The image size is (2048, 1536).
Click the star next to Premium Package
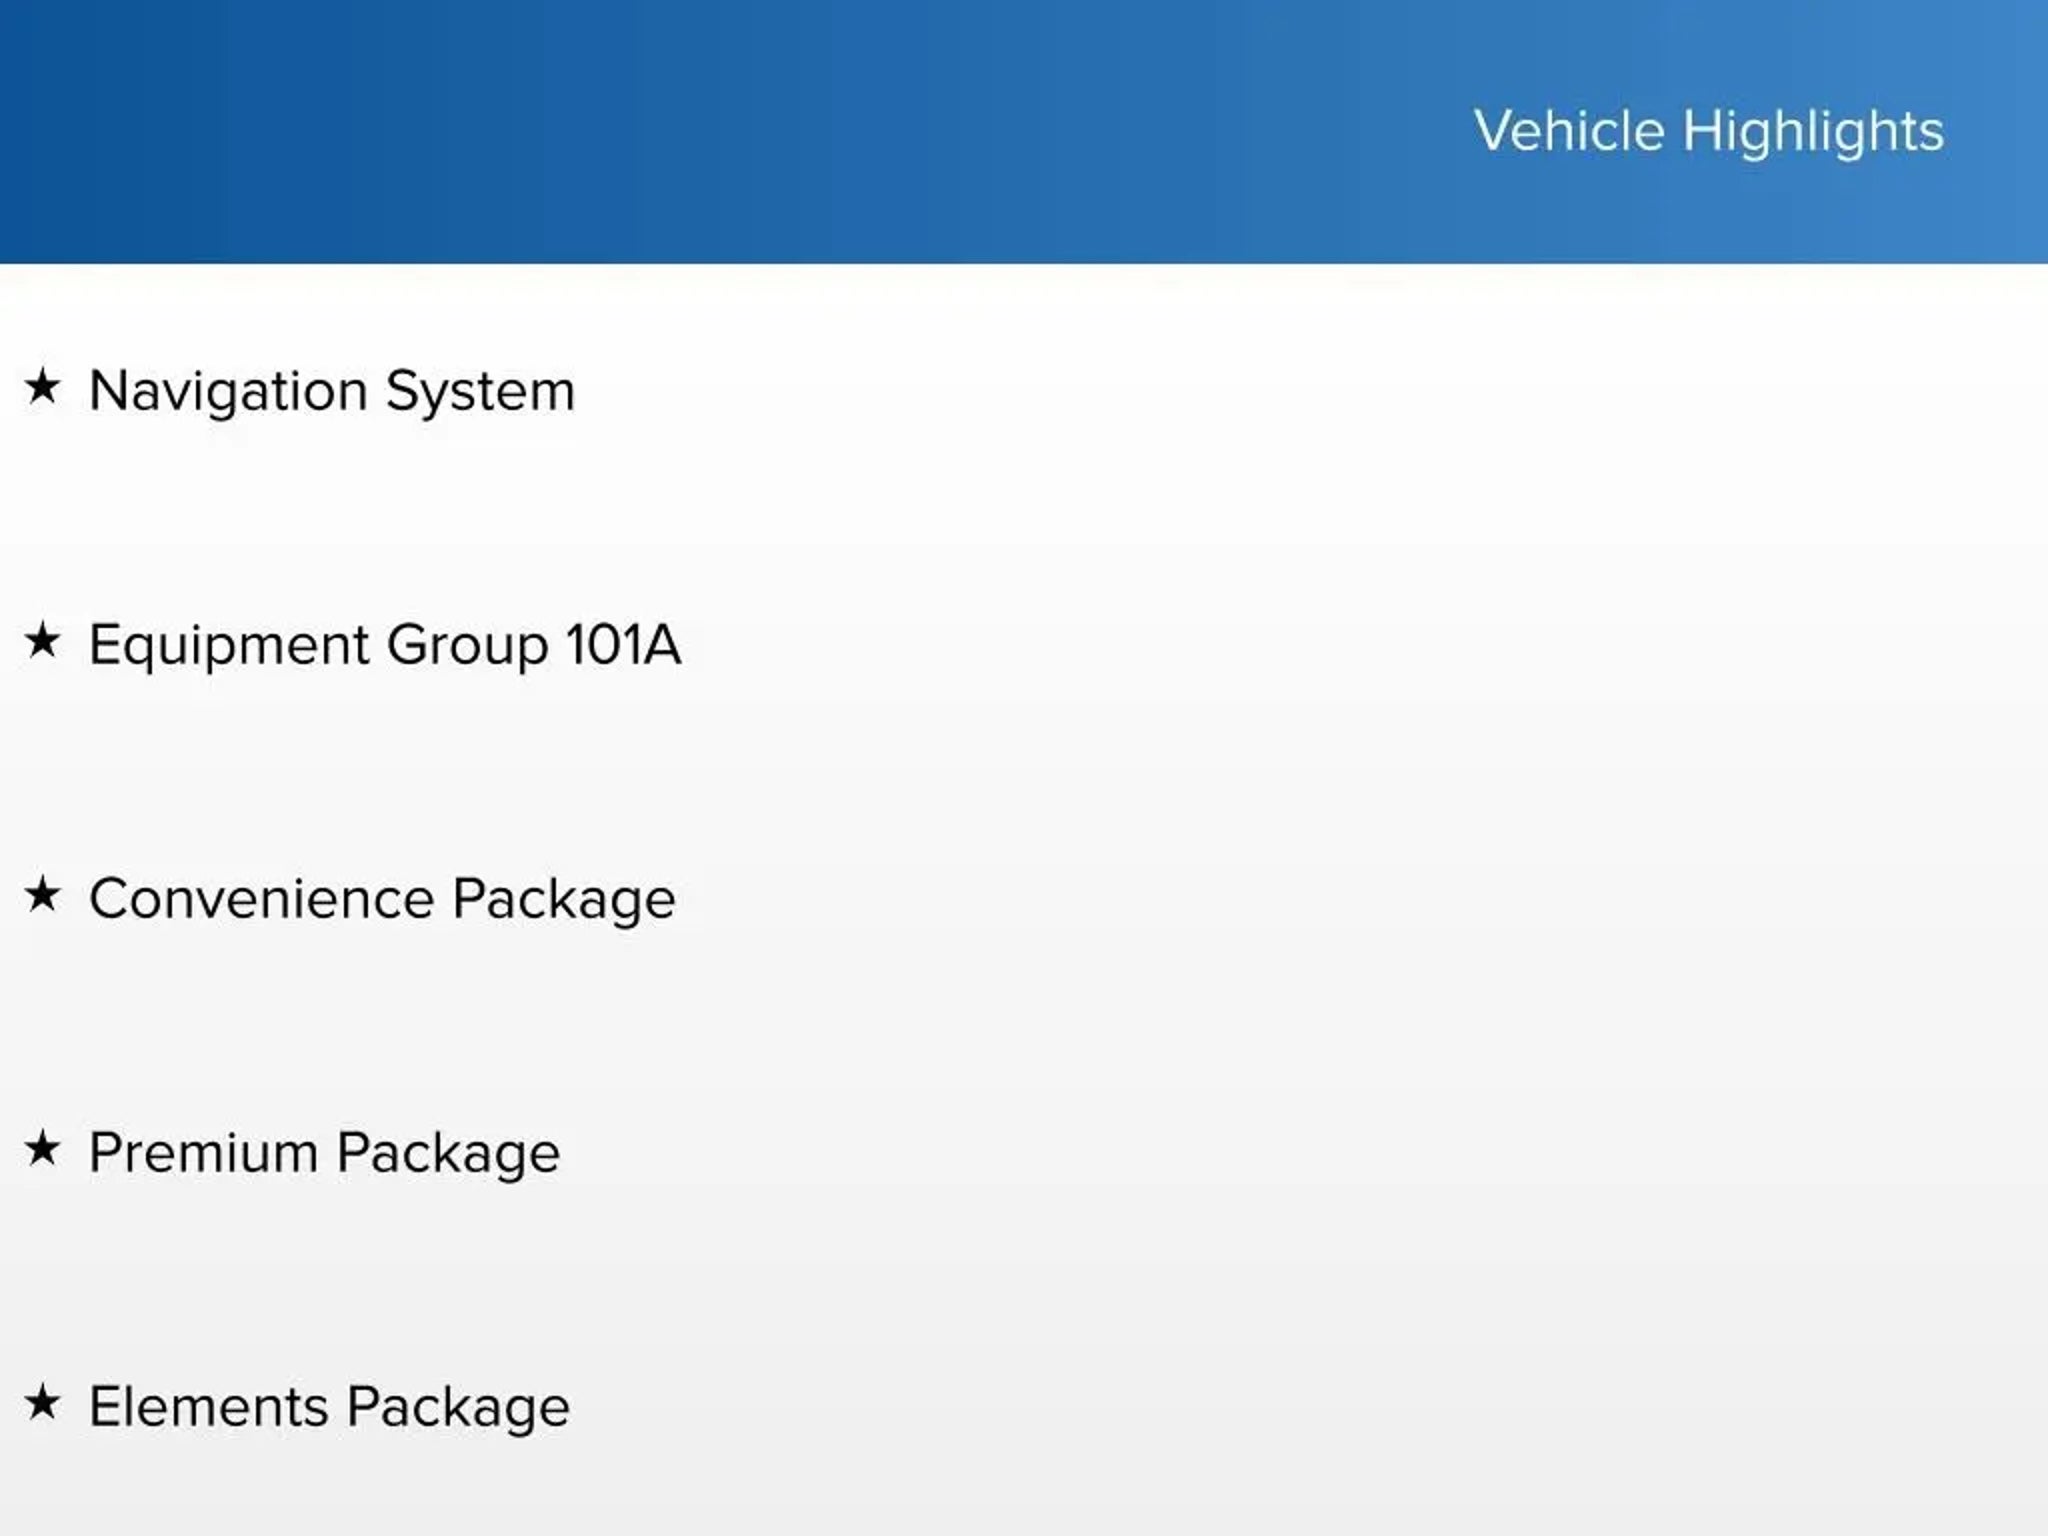(x=42, y=1148)
